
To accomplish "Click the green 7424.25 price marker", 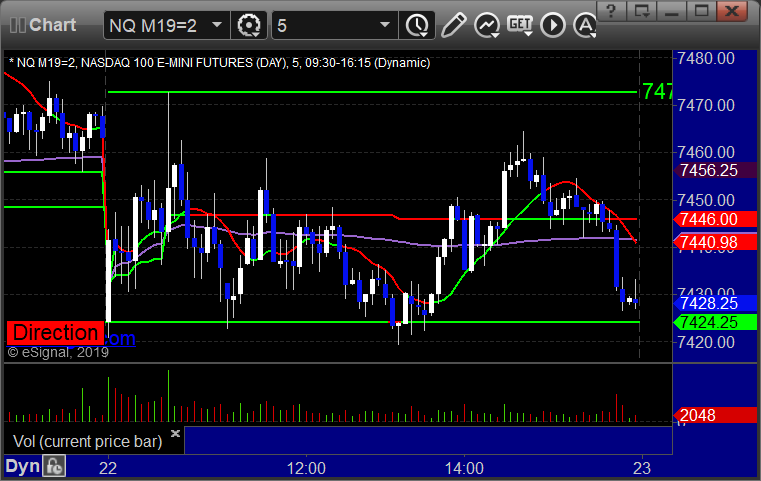I will 715,322.
